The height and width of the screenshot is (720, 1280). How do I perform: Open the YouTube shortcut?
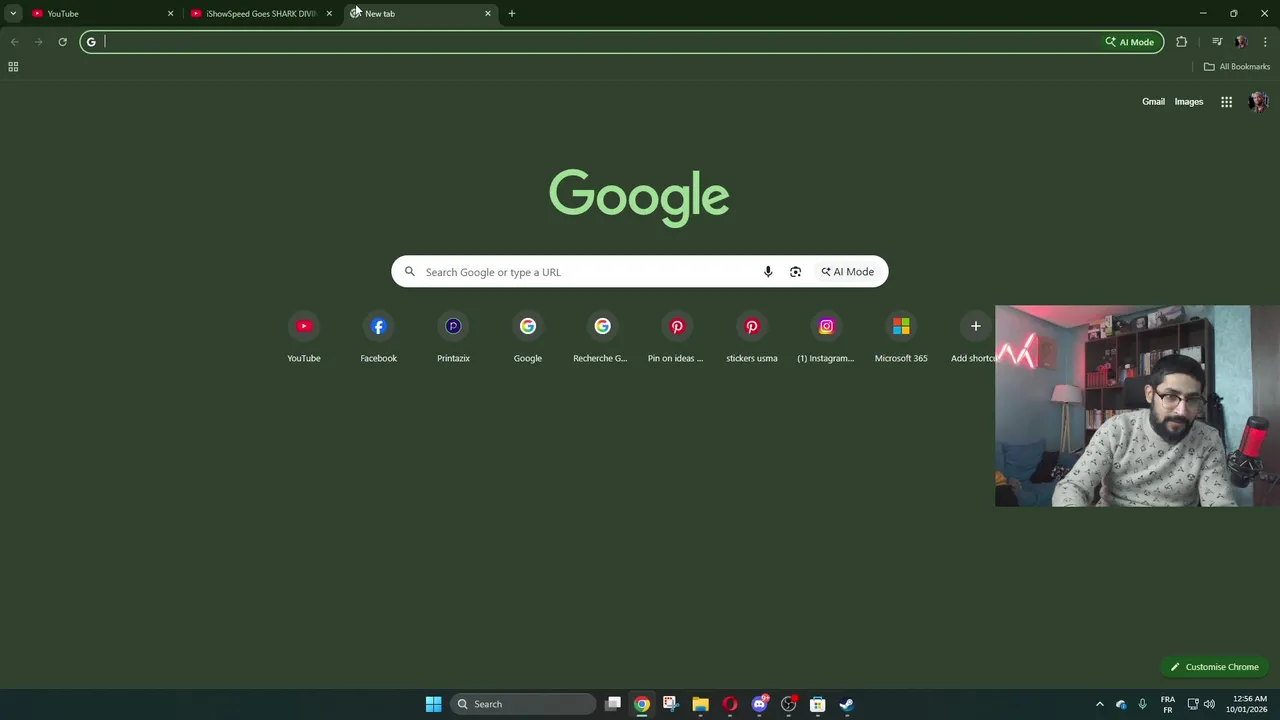coord(304,338)
